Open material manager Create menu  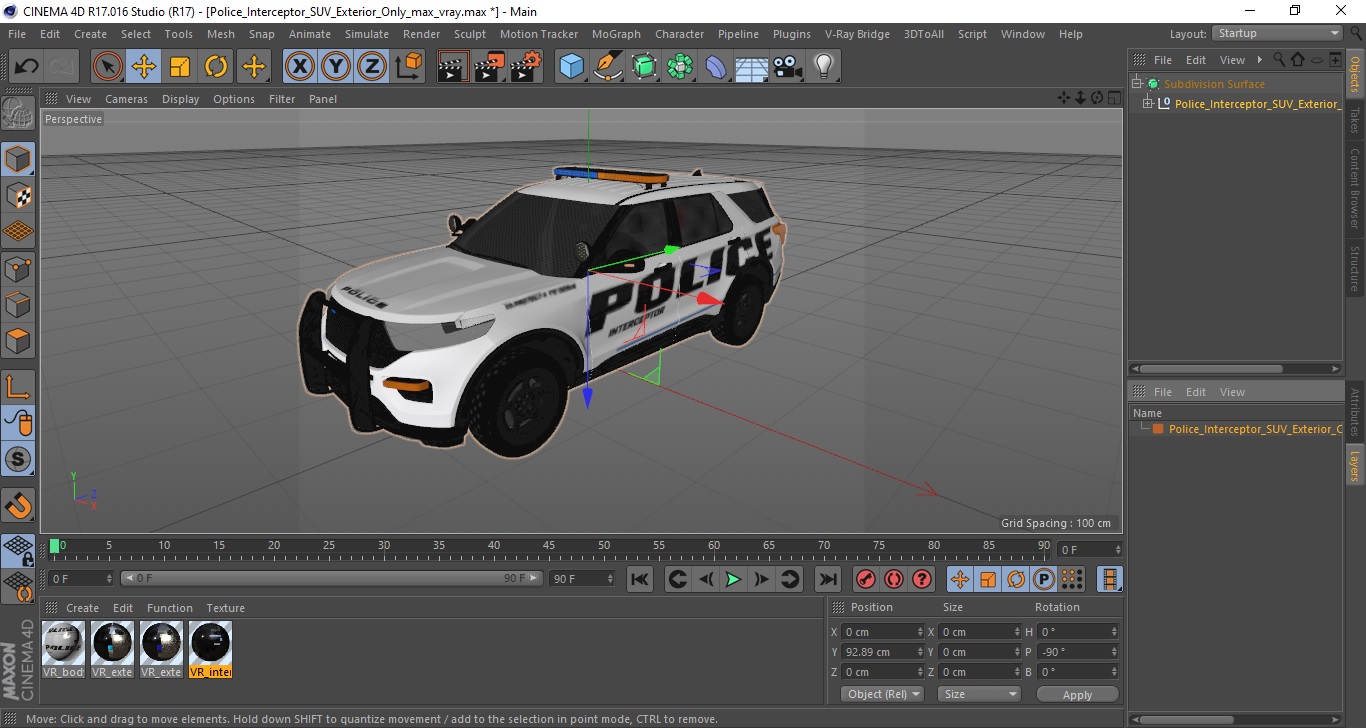82,608
